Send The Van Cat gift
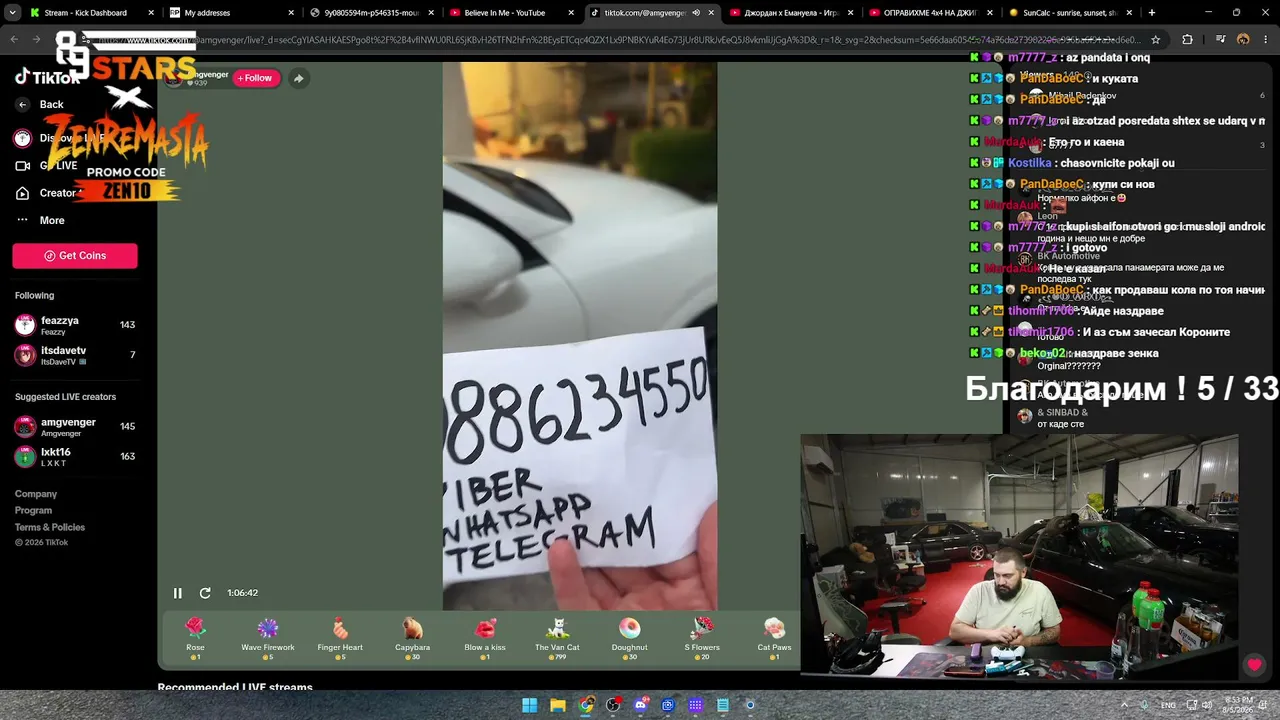The image size is (1280, 720). 557,637
